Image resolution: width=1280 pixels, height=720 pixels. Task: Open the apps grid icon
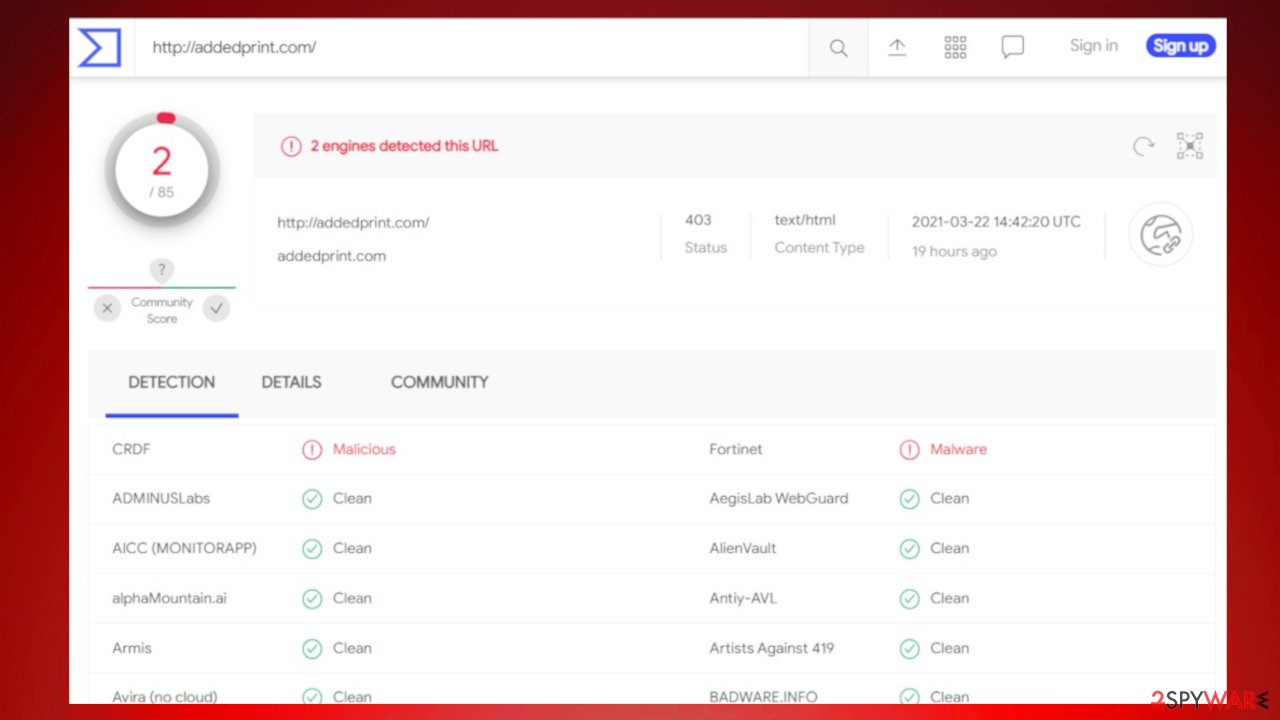[x=955, y=47]
